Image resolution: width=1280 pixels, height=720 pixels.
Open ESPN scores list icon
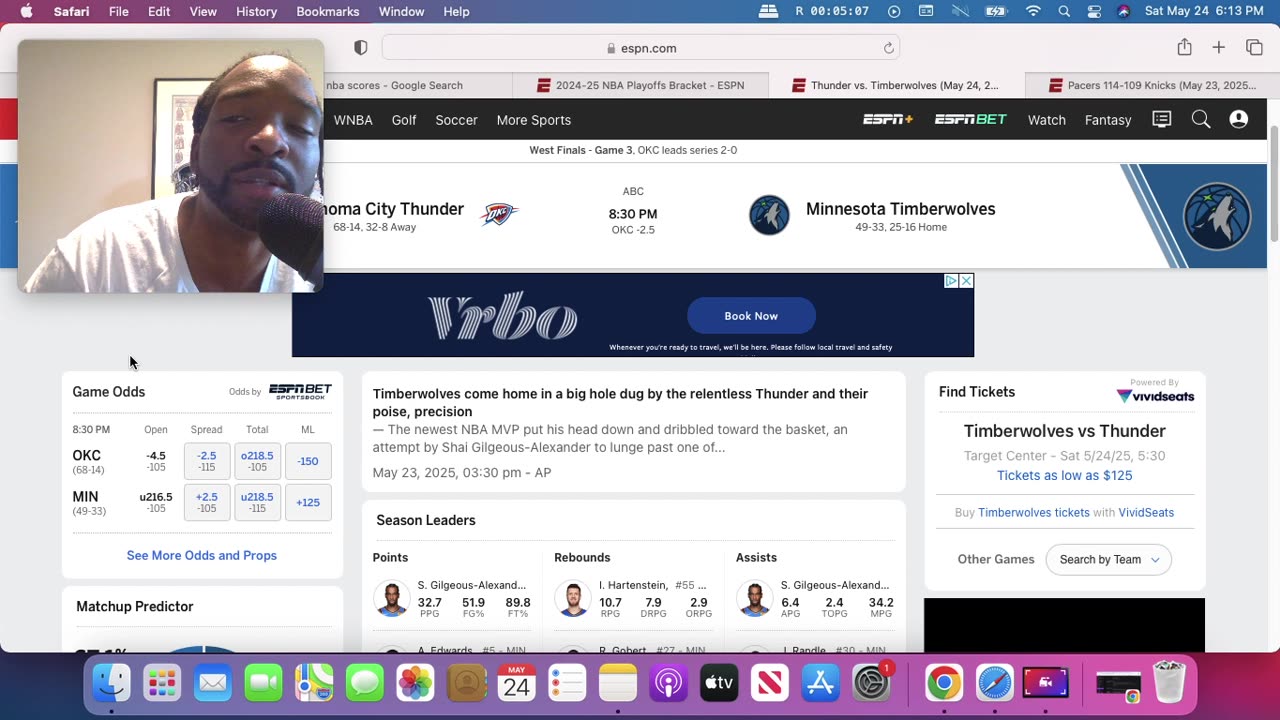pos(1161,119)
